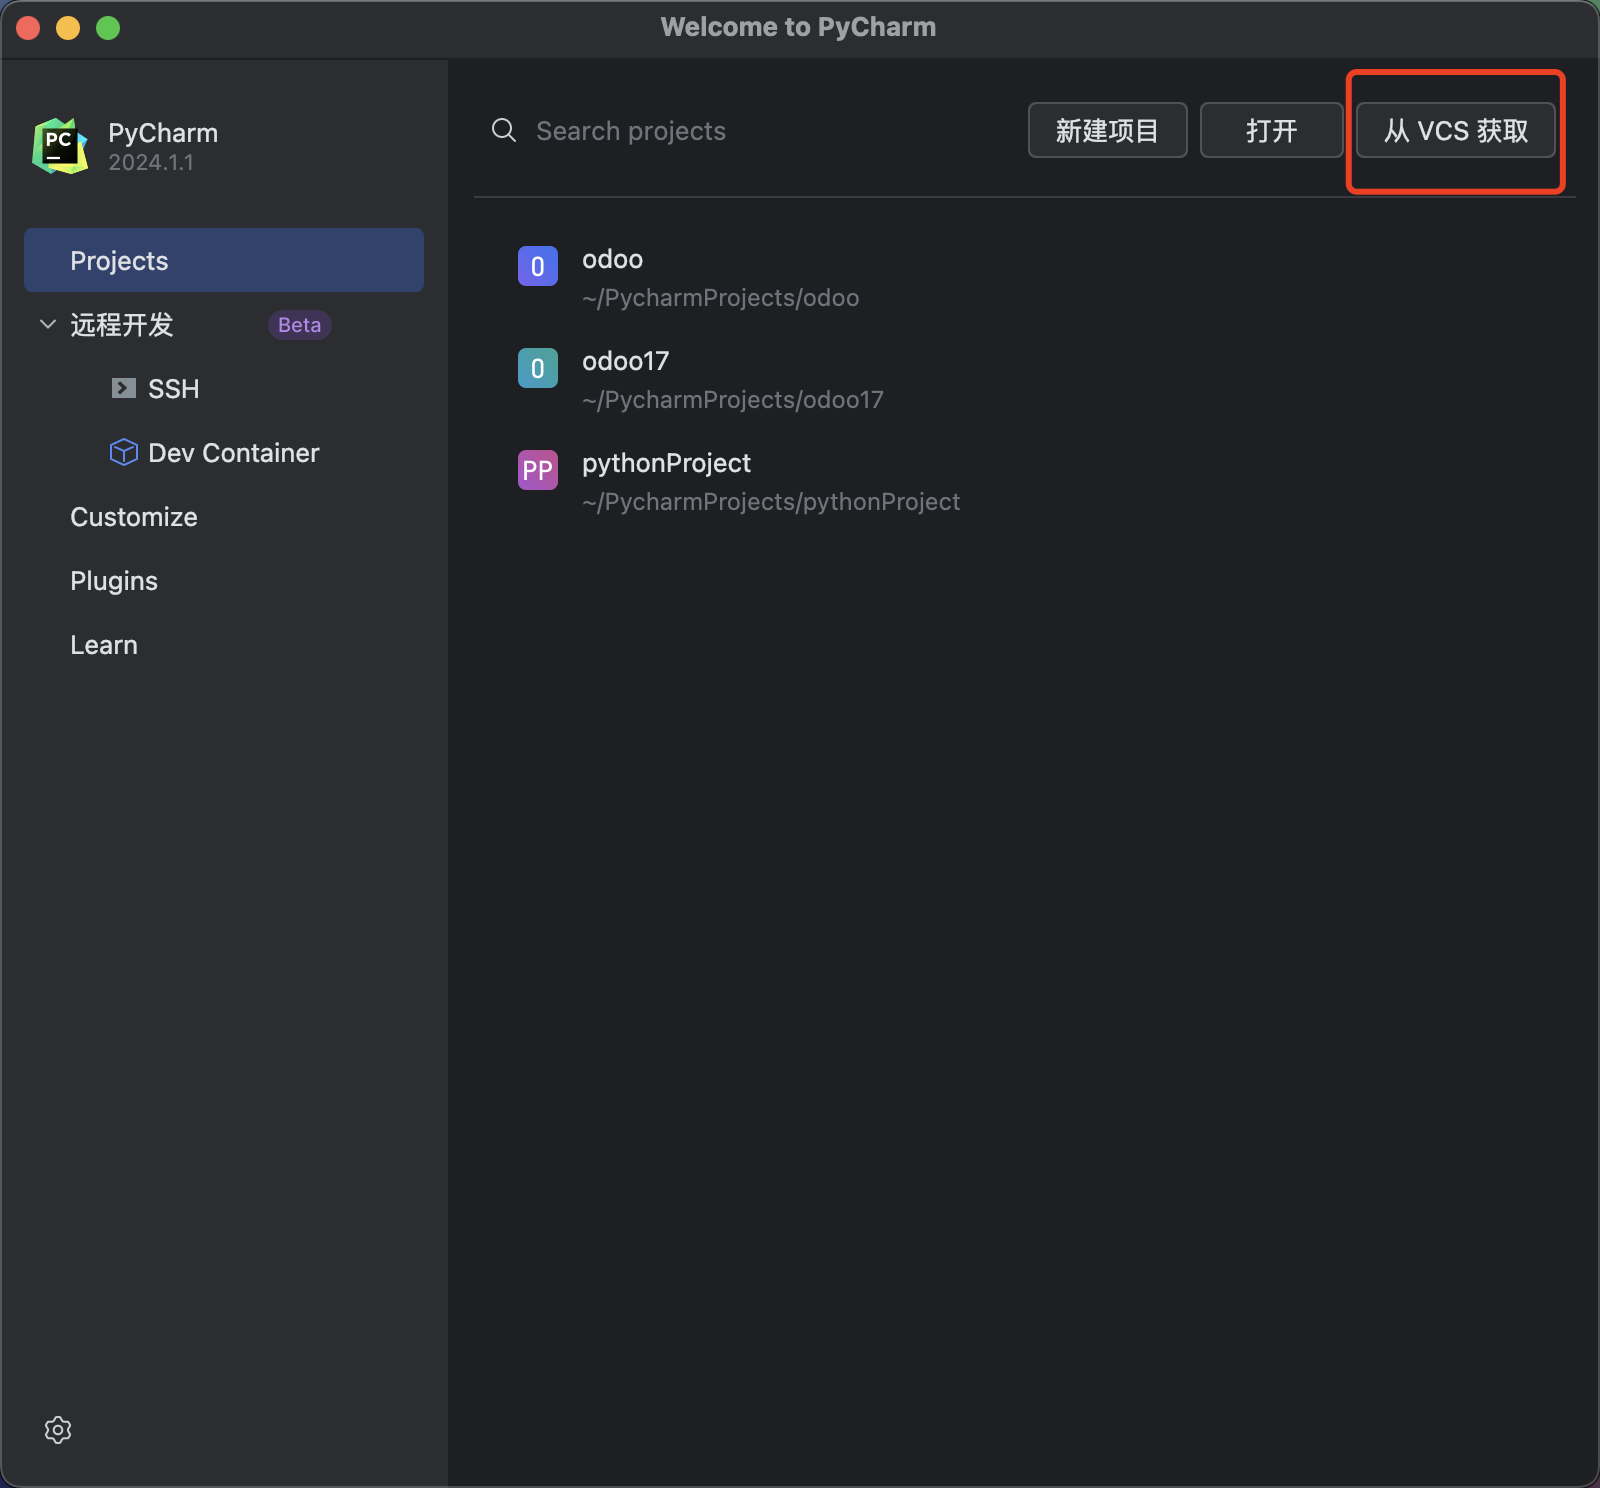This screenshot has width=1600, height=1488.
Task: Click the odoo project icon
Action: [538, 266]
